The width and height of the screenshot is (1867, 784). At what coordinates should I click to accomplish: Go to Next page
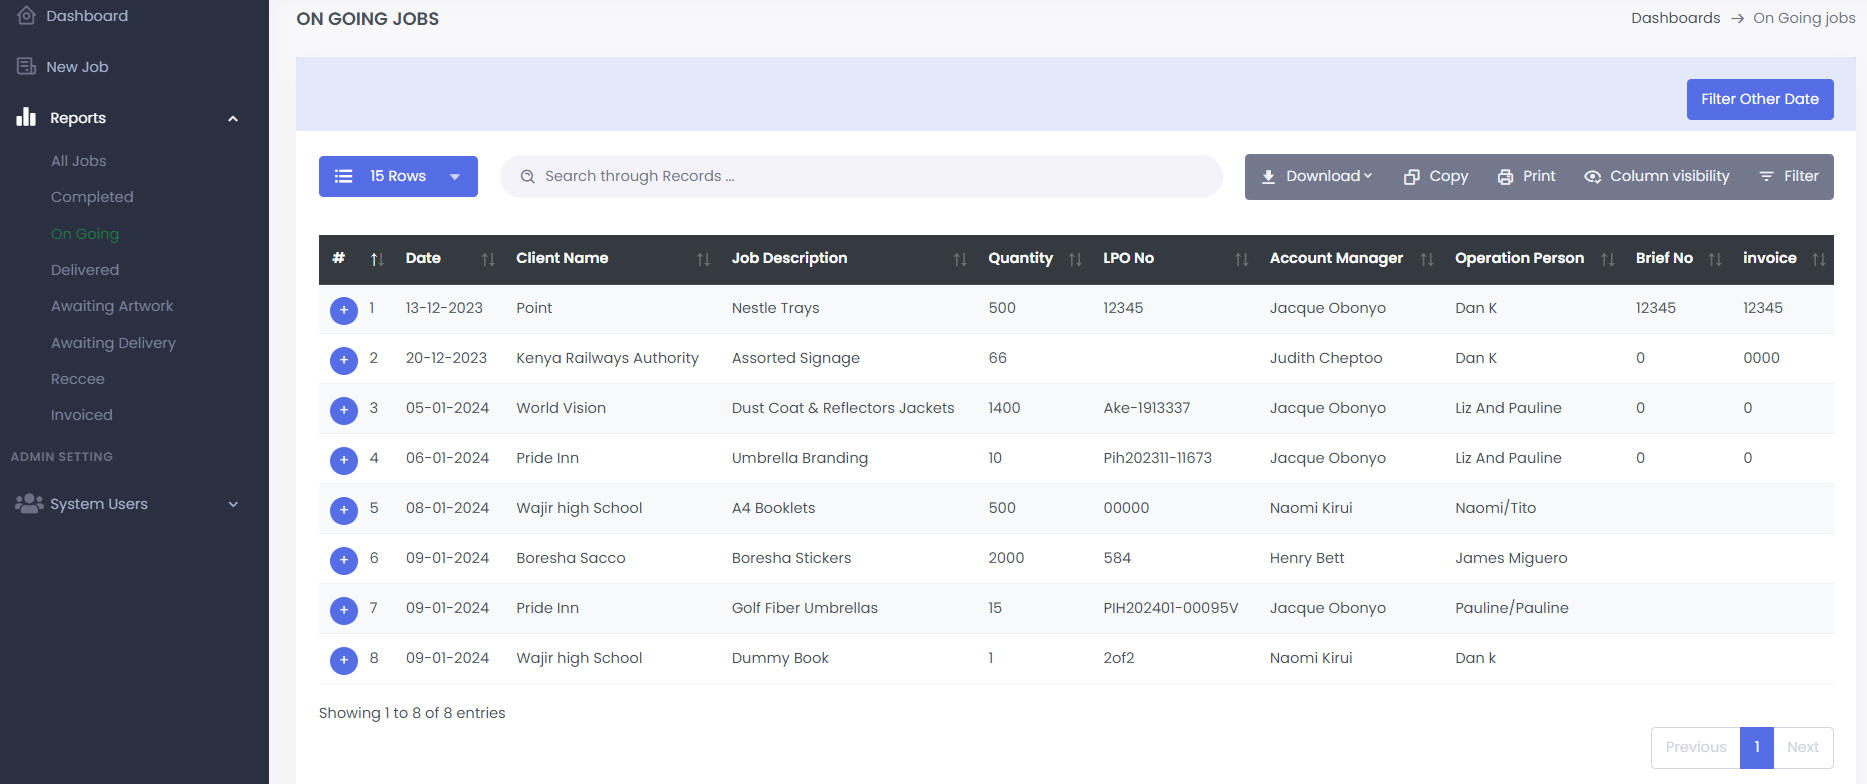click(1803, 747)
